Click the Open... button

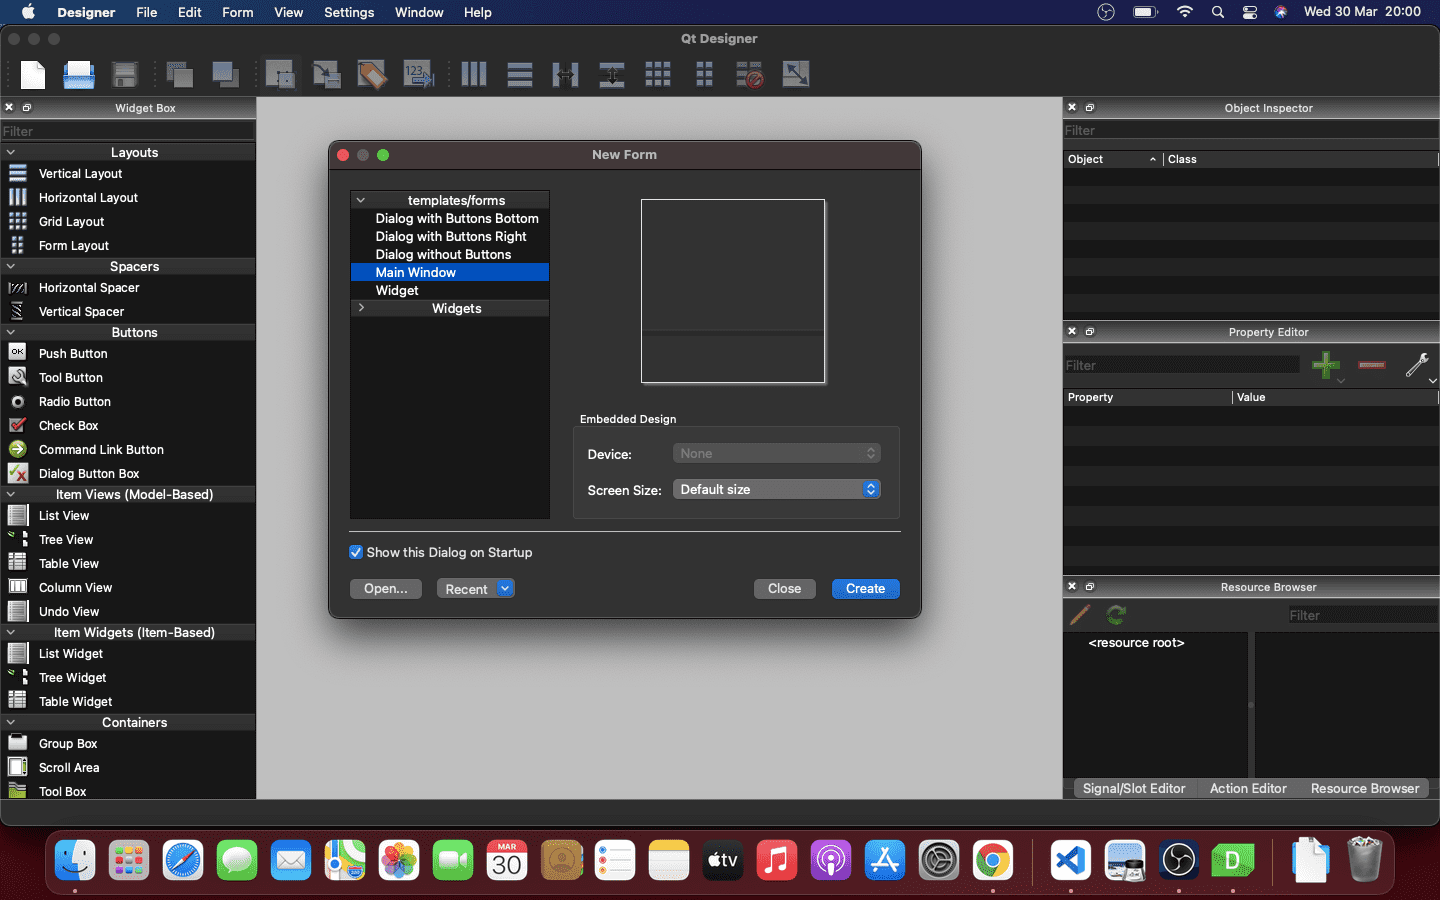[386, 588]
